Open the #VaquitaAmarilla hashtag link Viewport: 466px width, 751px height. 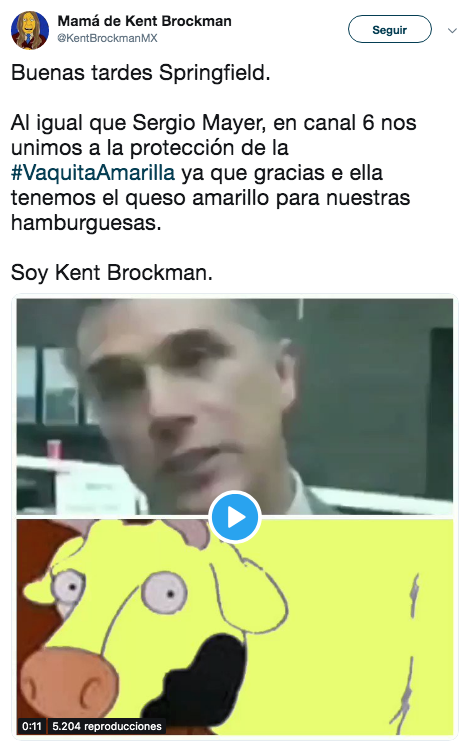(x=93, y=172)
